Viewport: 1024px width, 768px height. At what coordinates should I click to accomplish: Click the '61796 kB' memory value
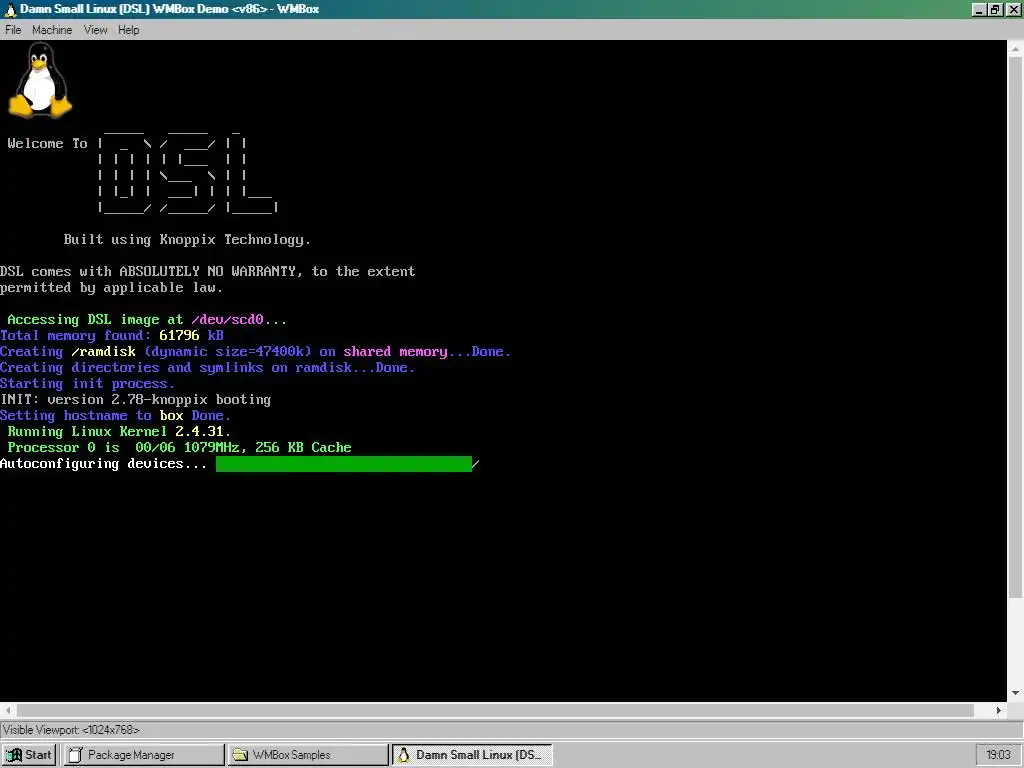pos(191,336)
